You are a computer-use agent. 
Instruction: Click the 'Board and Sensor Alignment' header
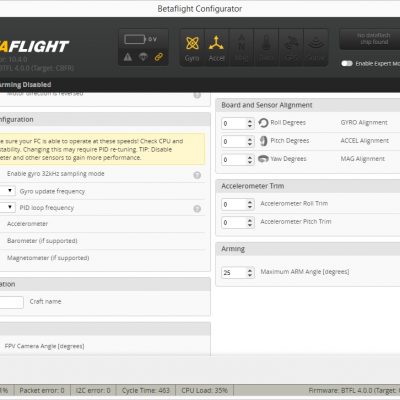tap(267, 105)
